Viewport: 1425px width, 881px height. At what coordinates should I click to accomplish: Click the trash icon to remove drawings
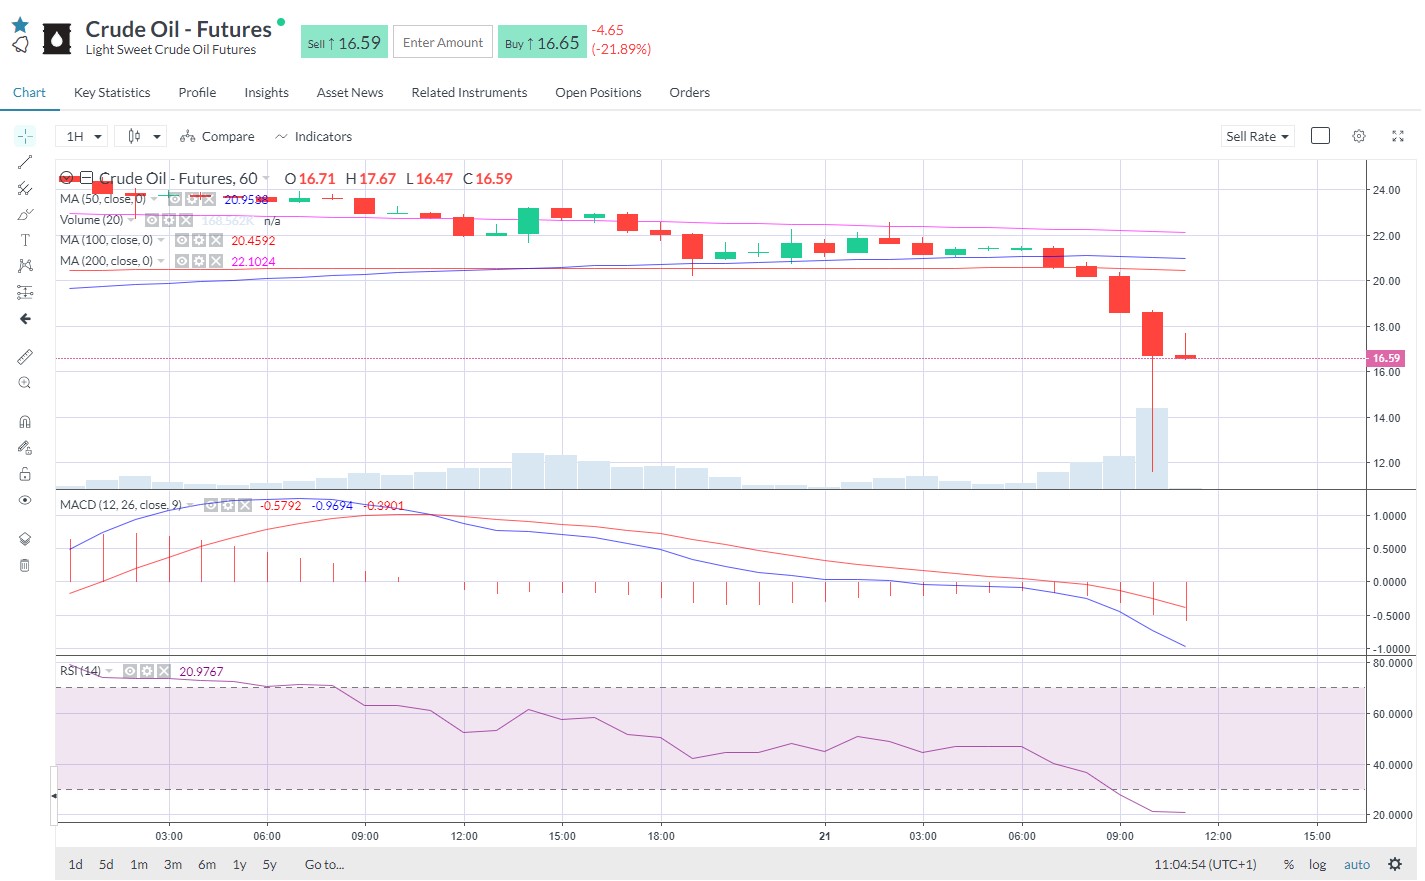click(25, 566)
